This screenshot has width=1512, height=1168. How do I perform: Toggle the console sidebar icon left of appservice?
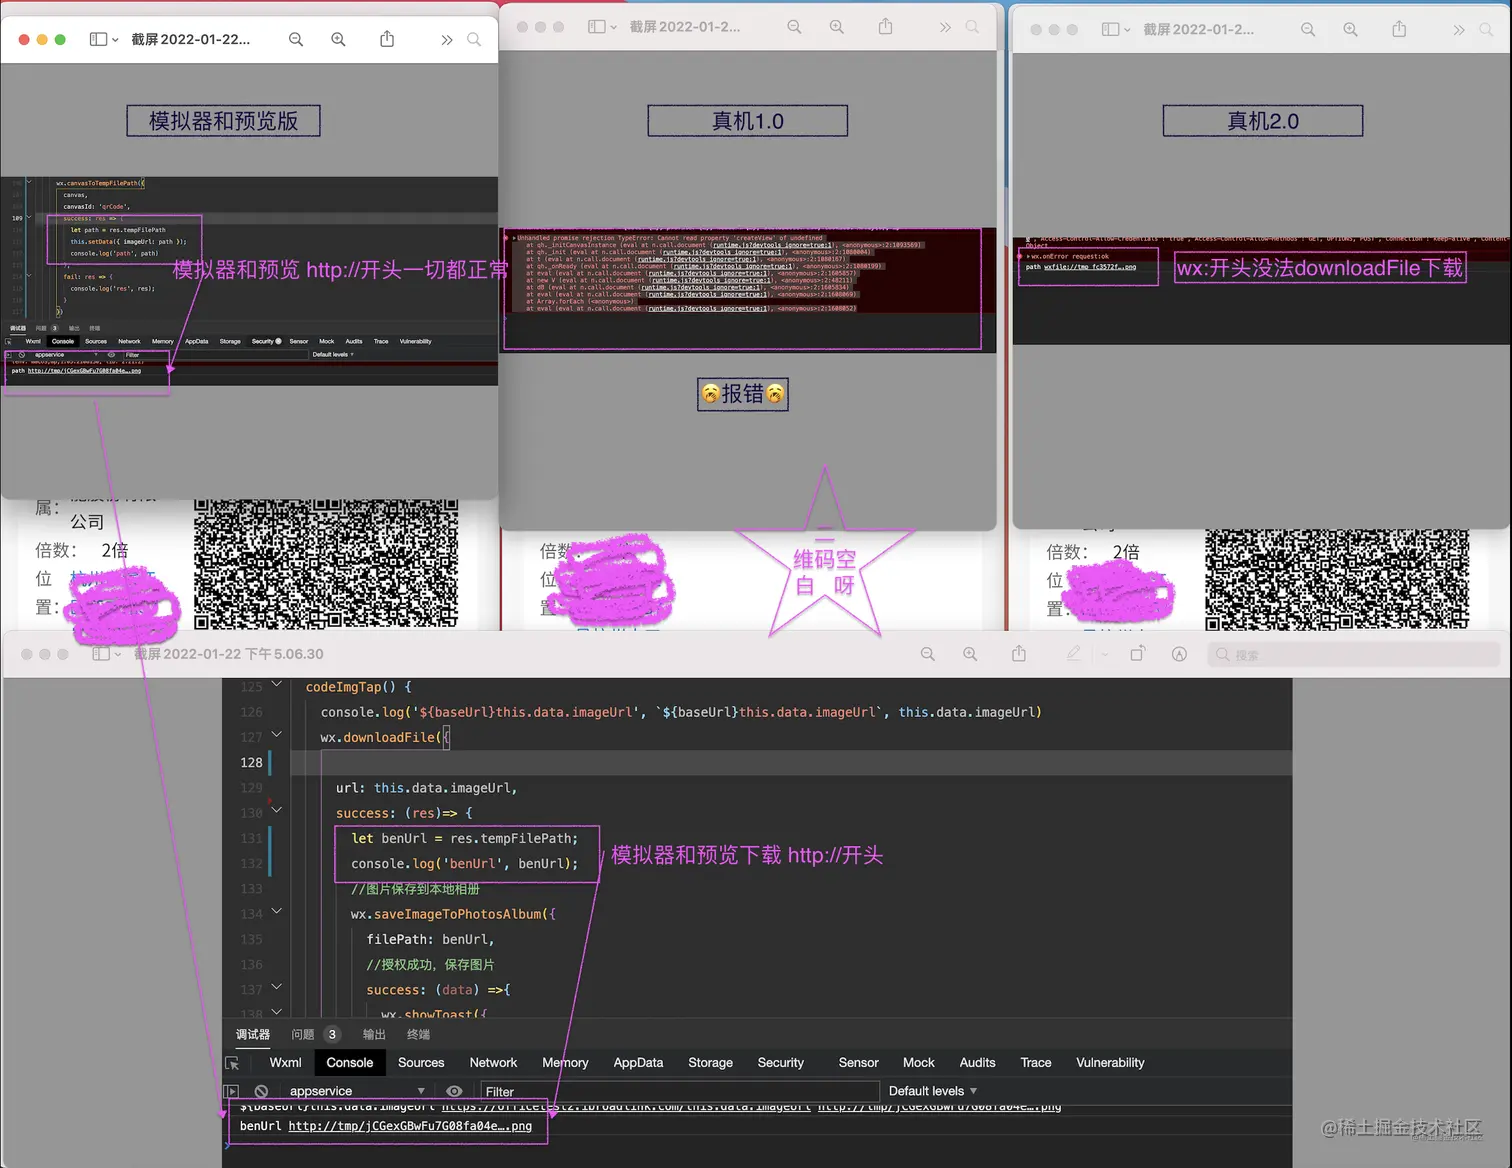(x=231, y=1091)
